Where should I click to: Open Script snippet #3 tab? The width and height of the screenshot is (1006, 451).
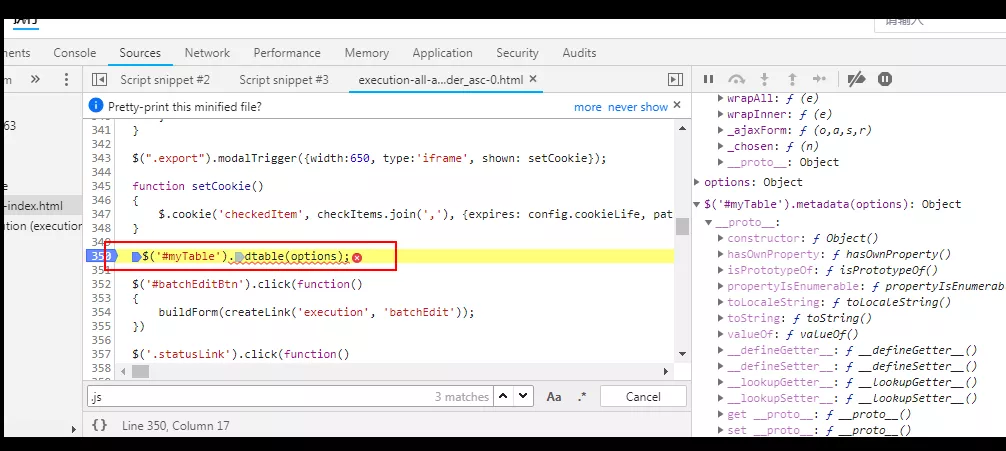pyautogui.click(x=284, y=80)
